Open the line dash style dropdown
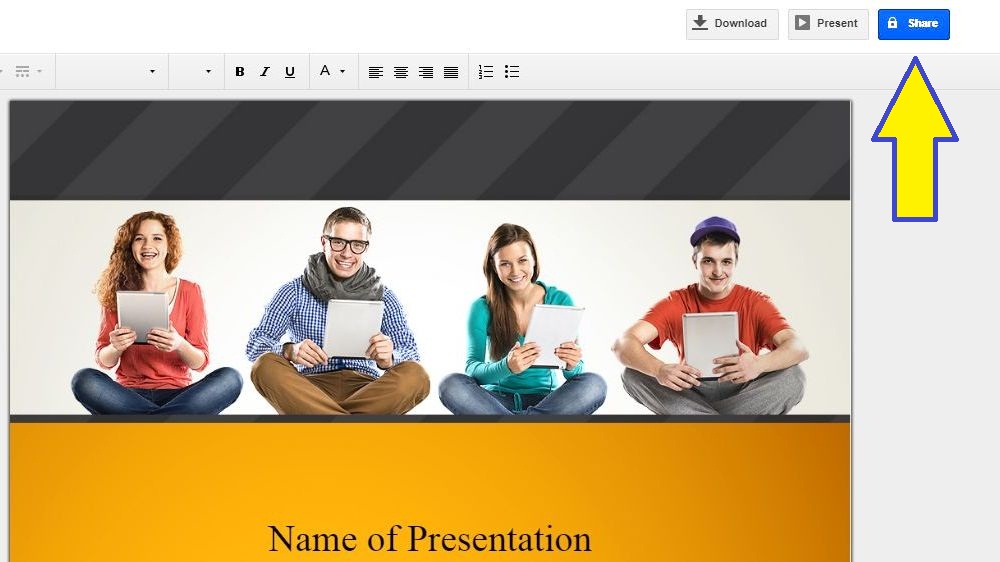The image size is (1000, 562). tap(29, 71)
